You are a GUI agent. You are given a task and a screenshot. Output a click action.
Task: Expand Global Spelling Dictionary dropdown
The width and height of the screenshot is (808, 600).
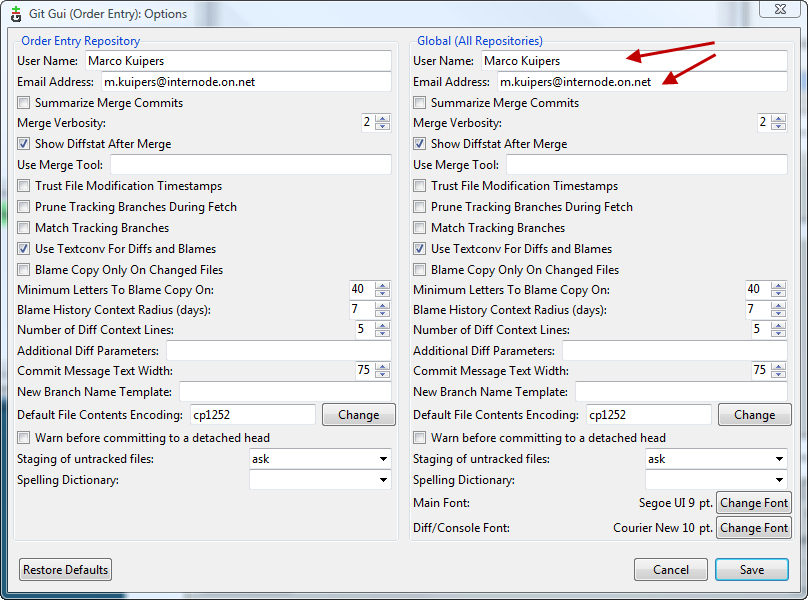coord(716,480)
